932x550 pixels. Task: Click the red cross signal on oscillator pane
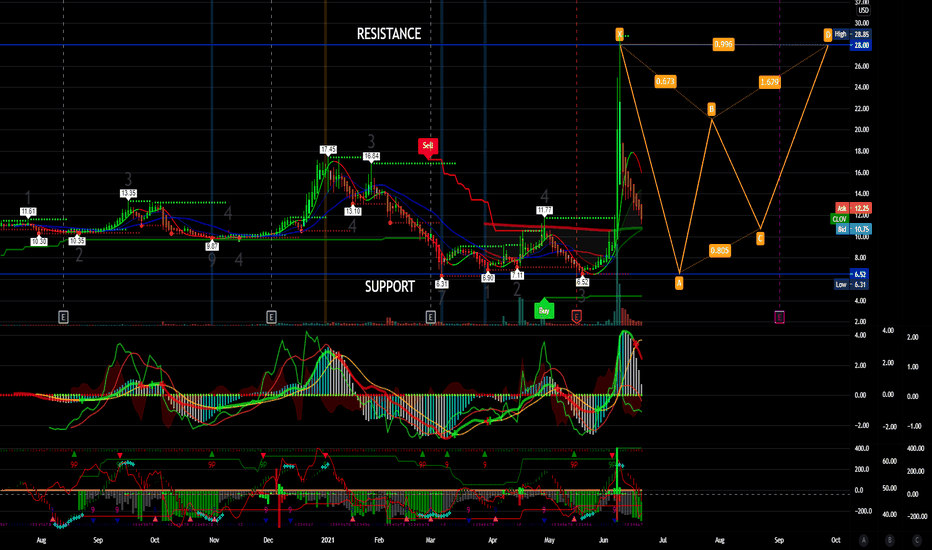[637, 344]
